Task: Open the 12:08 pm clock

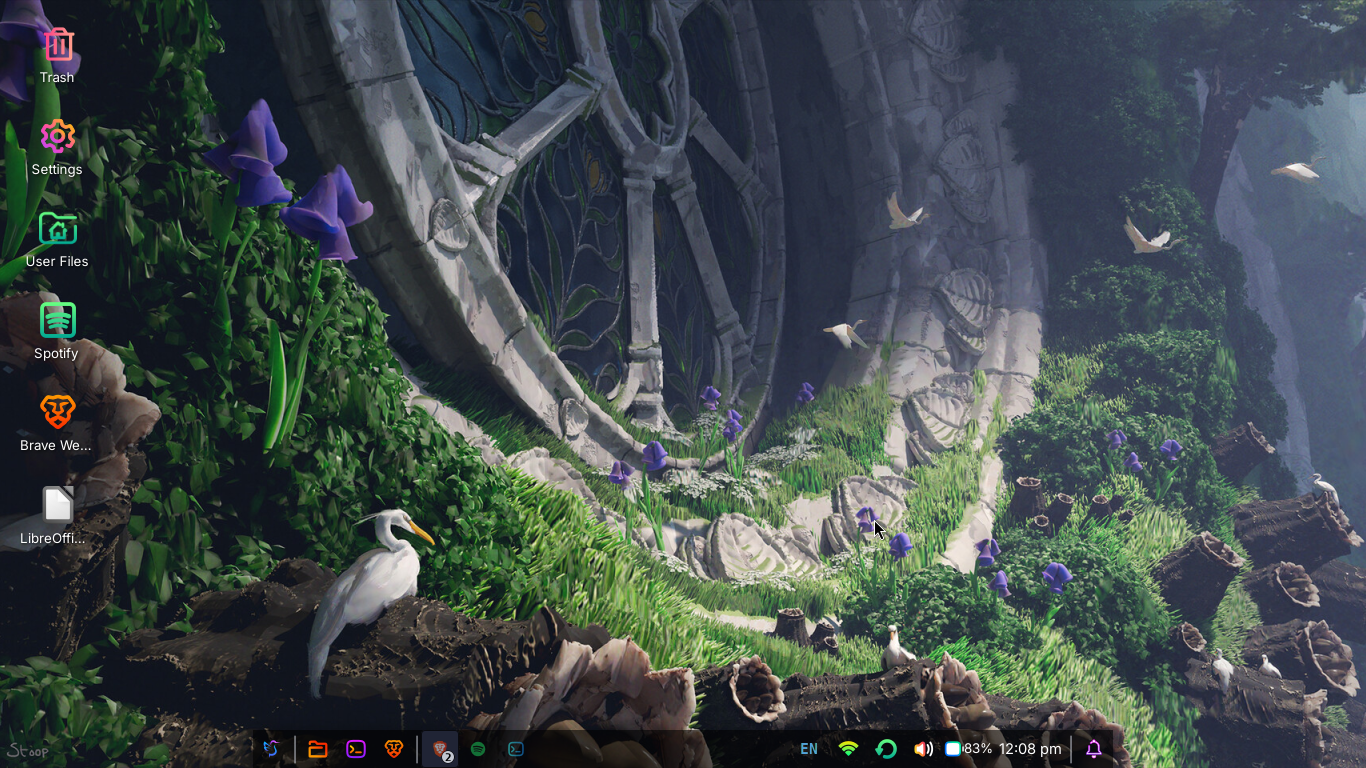Action: [x=1030, y=749]
